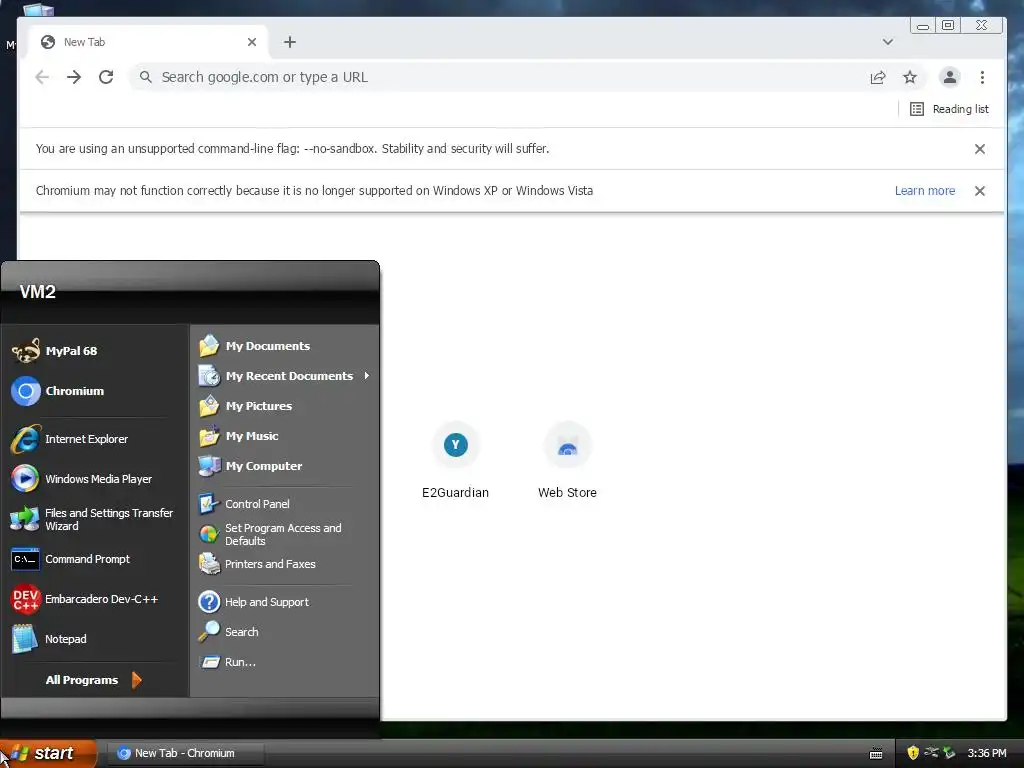Expand All Programs list
The image size is (1024, 768).
[93, 680]
